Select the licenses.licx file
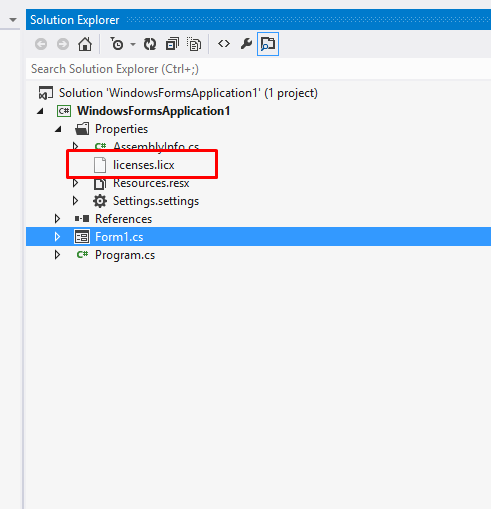The height and width of the screenshot is (509, 491). pos(144,165)
